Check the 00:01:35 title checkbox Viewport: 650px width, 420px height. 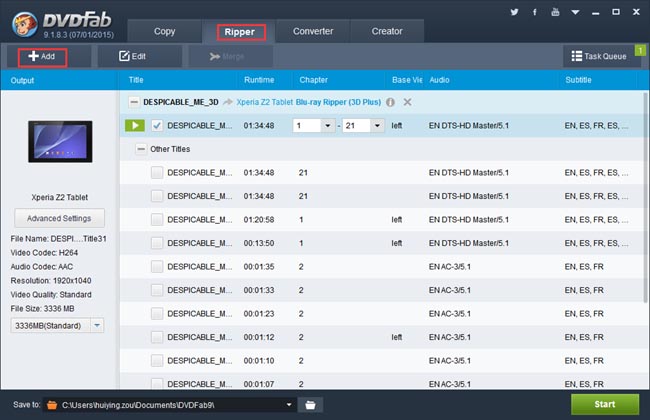(157, 267)
